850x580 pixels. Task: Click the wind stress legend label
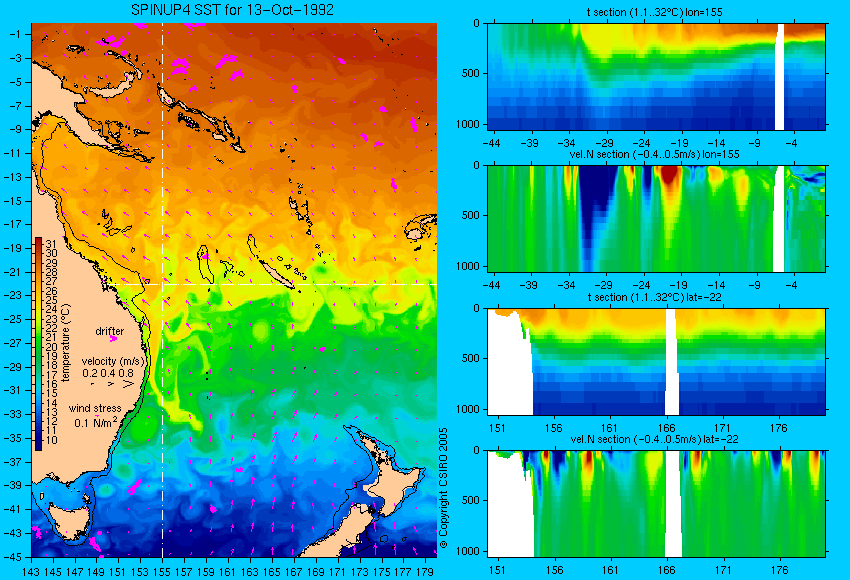click(x=95, y=408)
